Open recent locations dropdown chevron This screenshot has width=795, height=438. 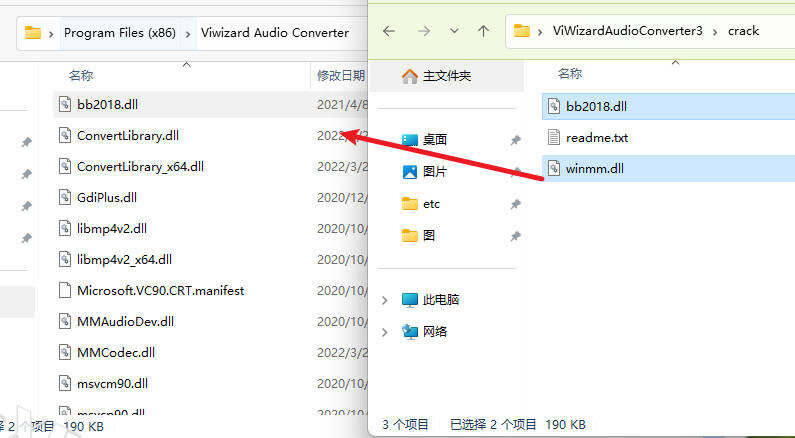click(454, 31)
